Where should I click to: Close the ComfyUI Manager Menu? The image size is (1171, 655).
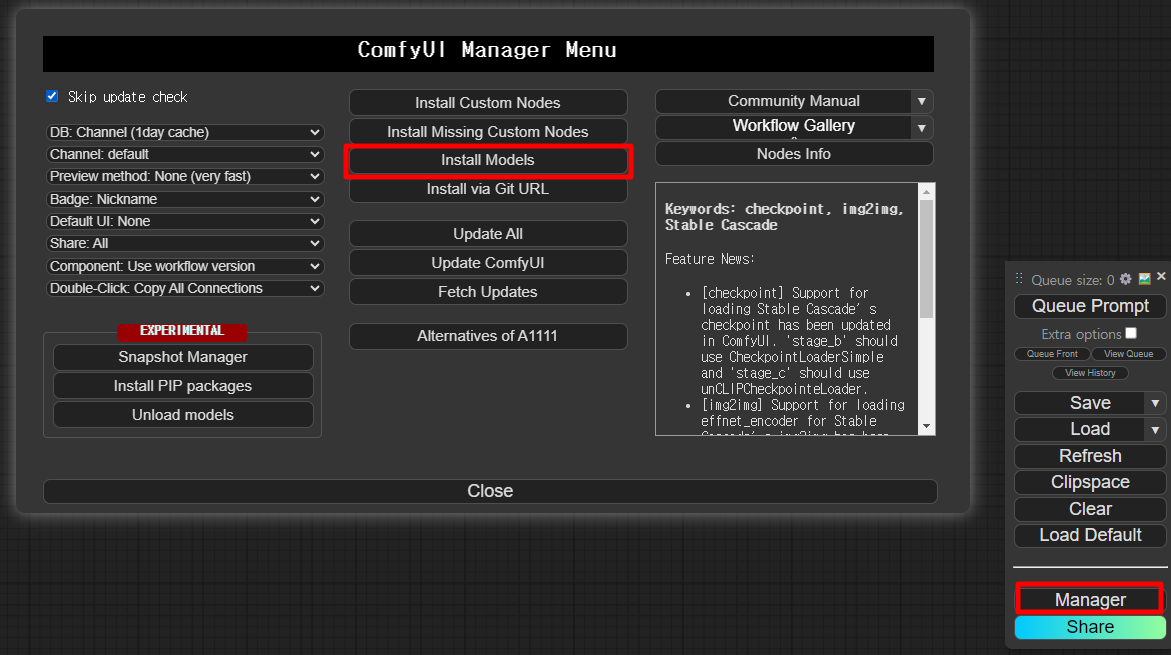(x=490, y=491)
